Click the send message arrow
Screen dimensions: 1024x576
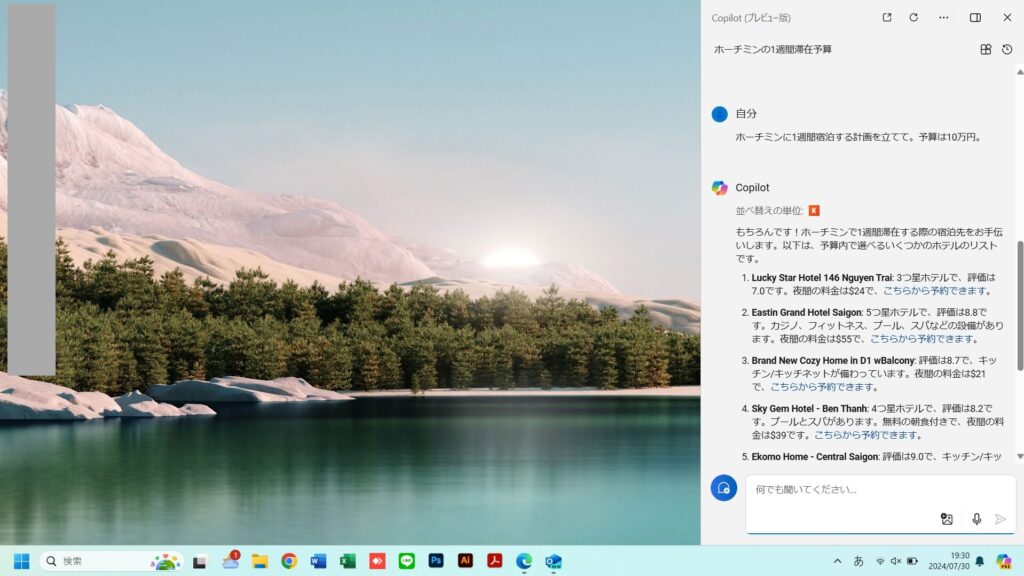(1000, 519)
